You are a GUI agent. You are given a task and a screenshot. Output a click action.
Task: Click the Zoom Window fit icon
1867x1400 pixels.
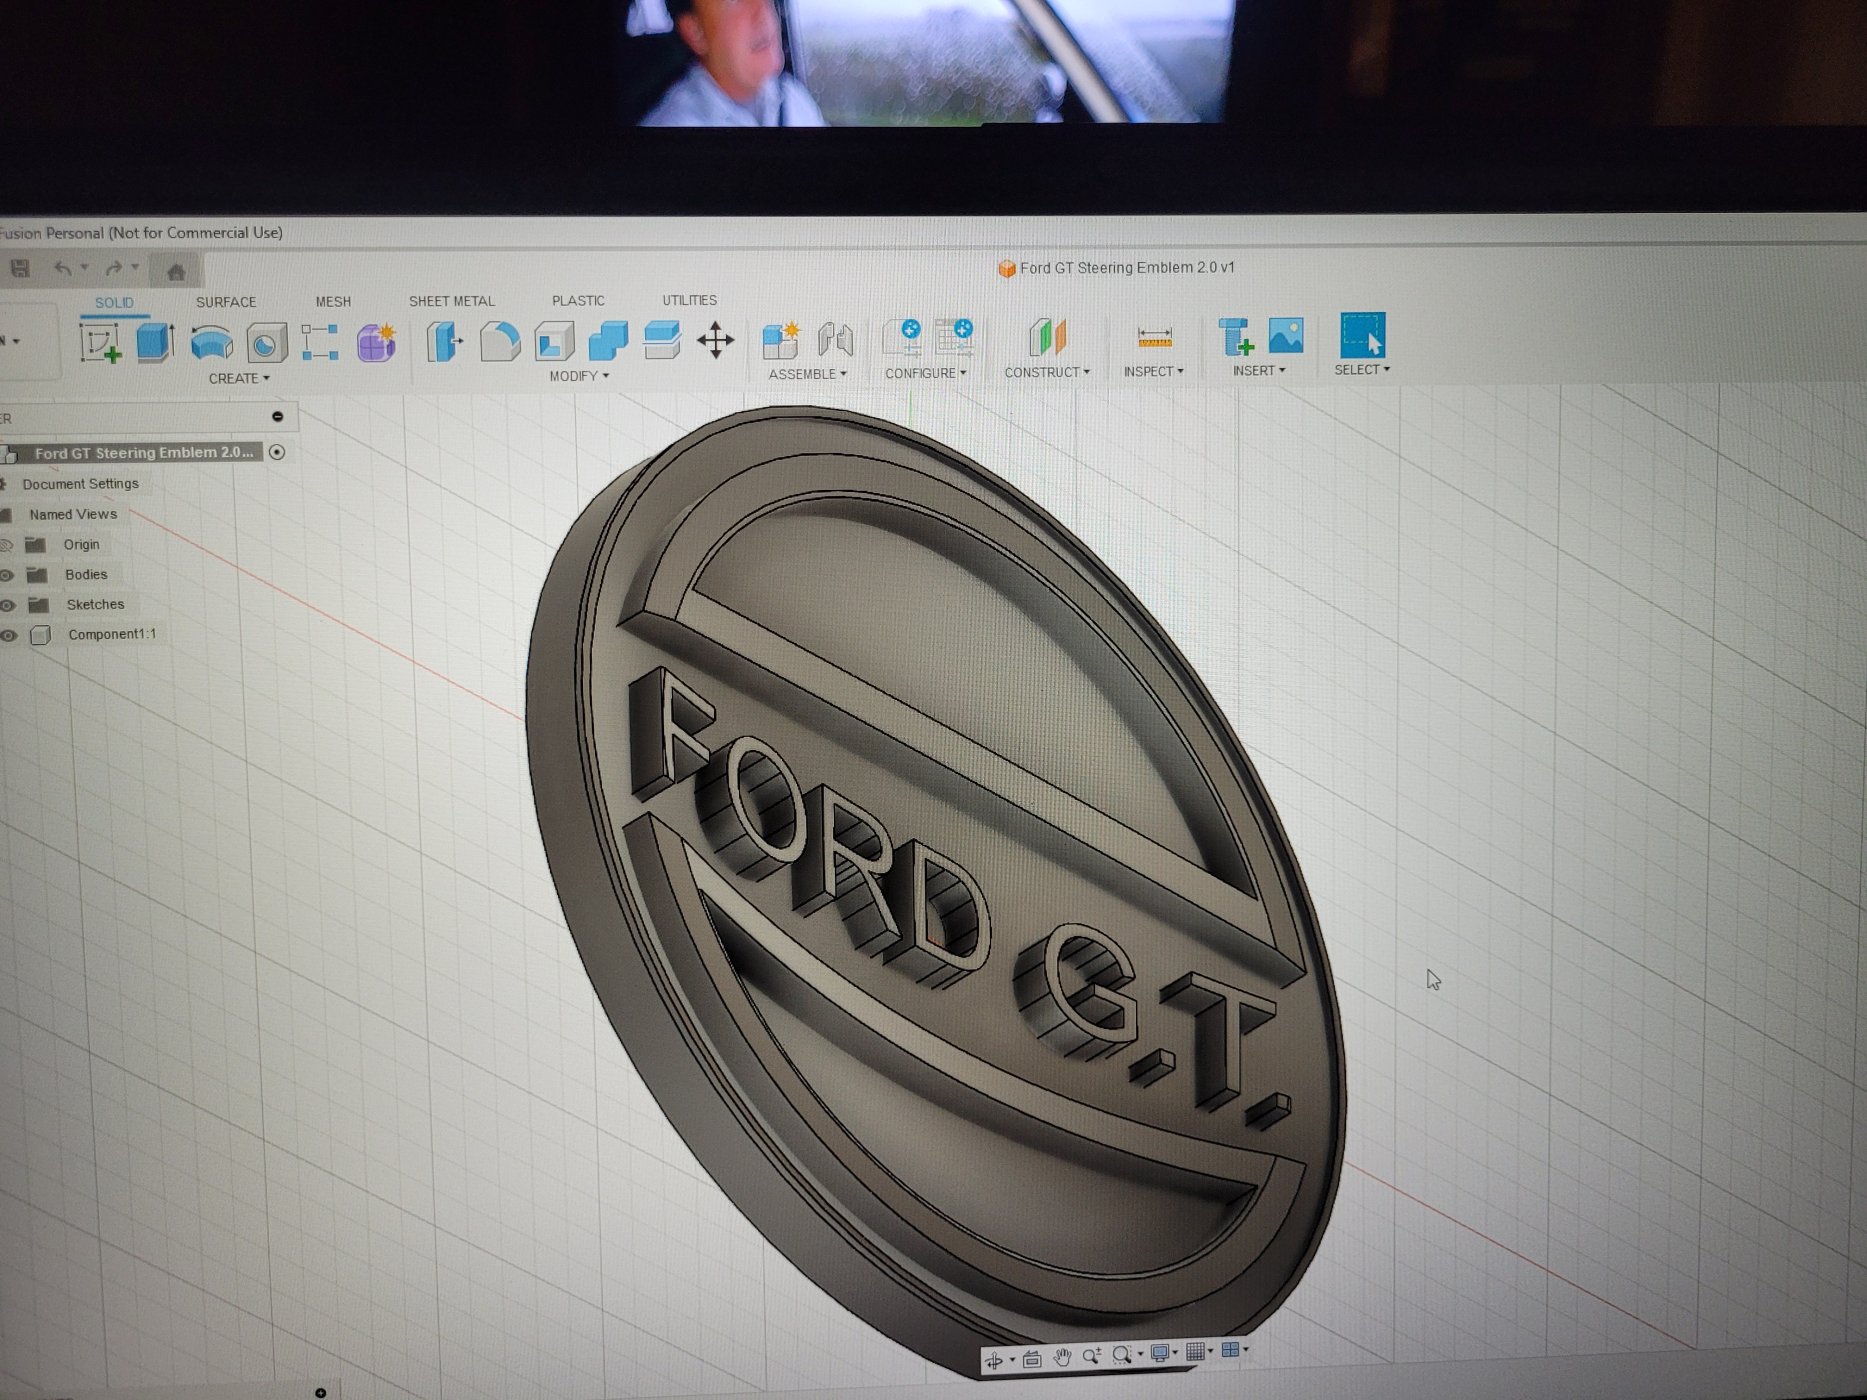[x=1122, y=1354]
